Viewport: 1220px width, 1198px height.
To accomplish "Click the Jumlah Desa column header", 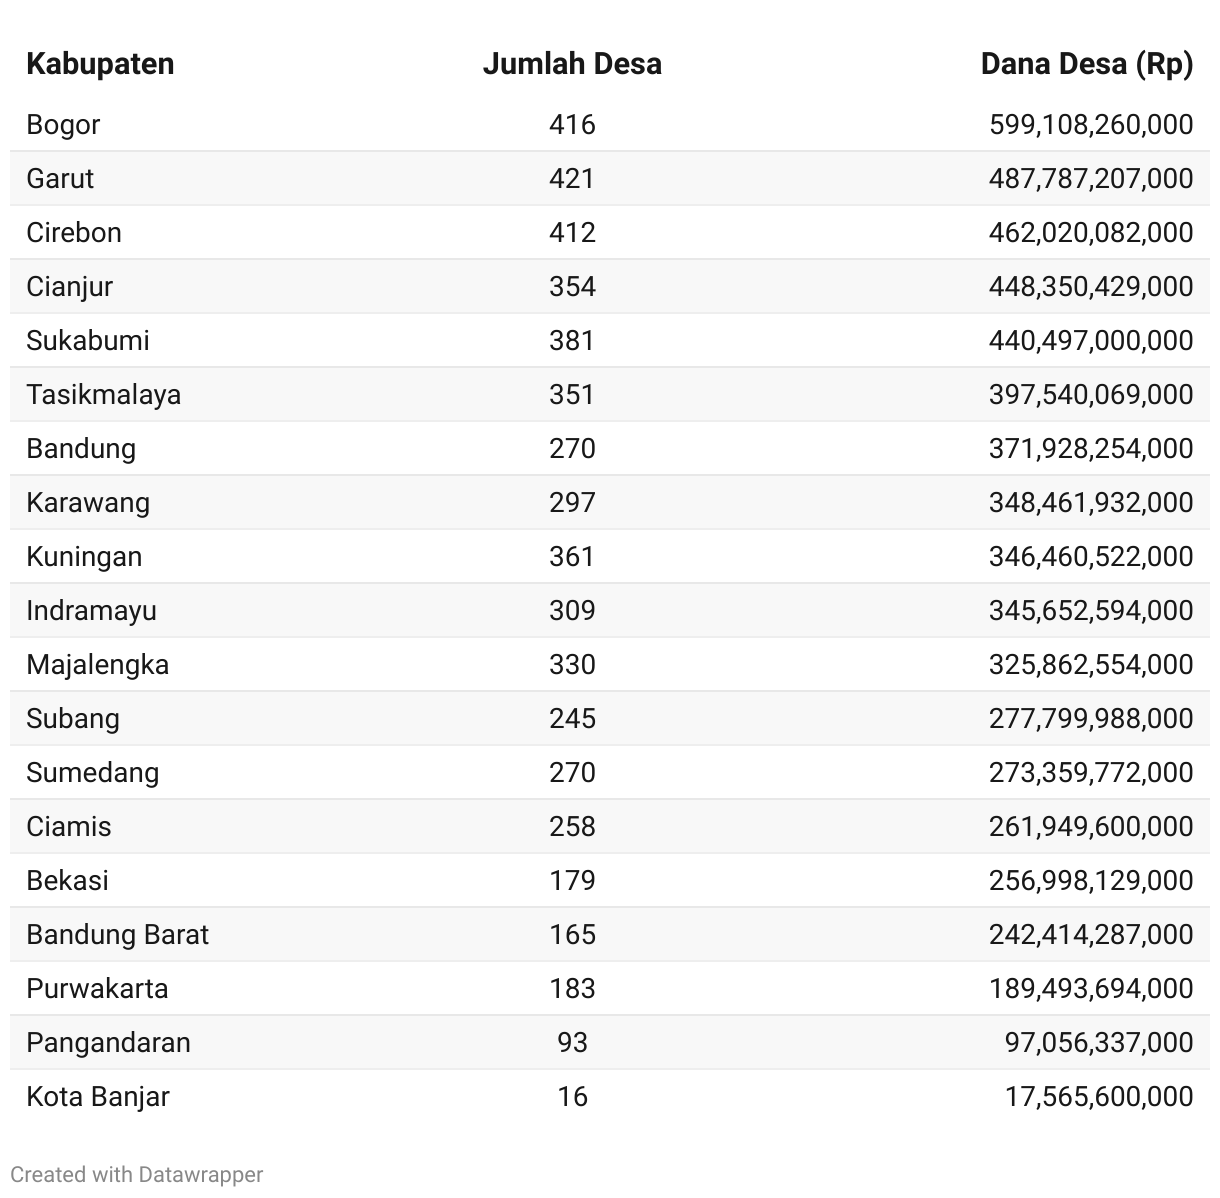I will point(572,64).
